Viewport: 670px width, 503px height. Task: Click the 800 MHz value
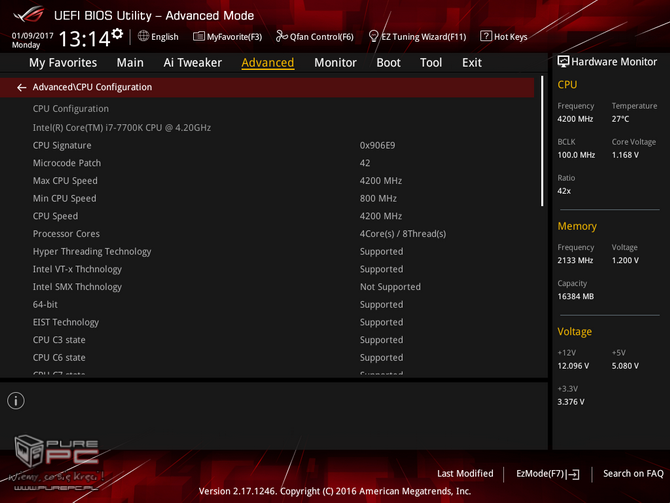378,198
